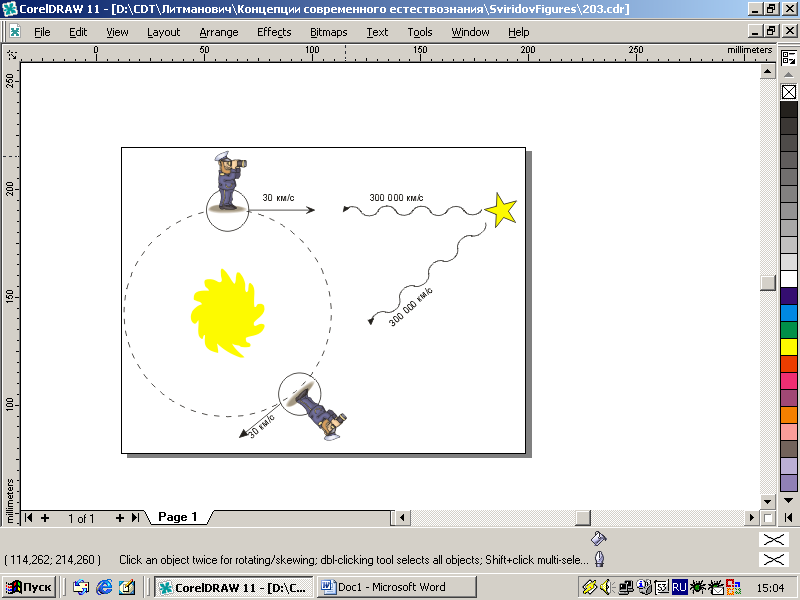
Task: Select the horizontal '300 000 км/с' label
Action: pos(396,197)
